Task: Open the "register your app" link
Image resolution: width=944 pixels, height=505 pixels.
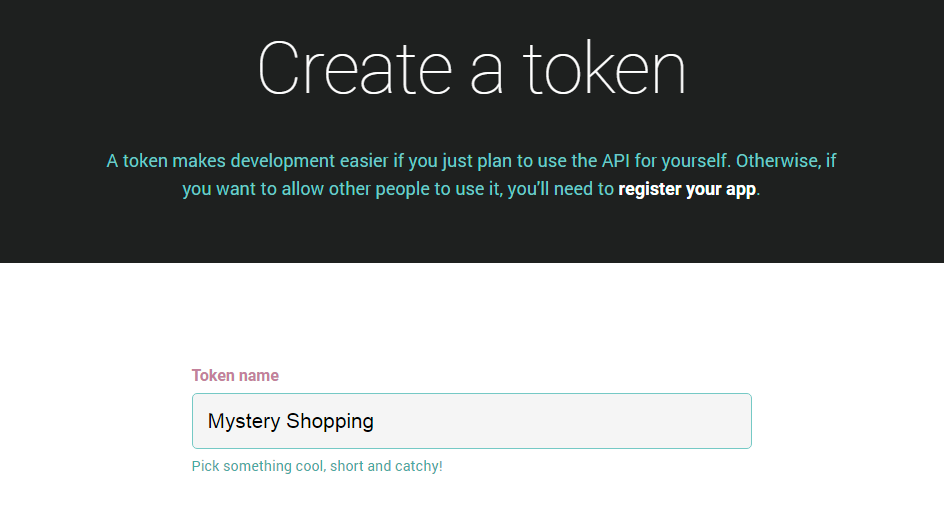Action: point(687,189)
